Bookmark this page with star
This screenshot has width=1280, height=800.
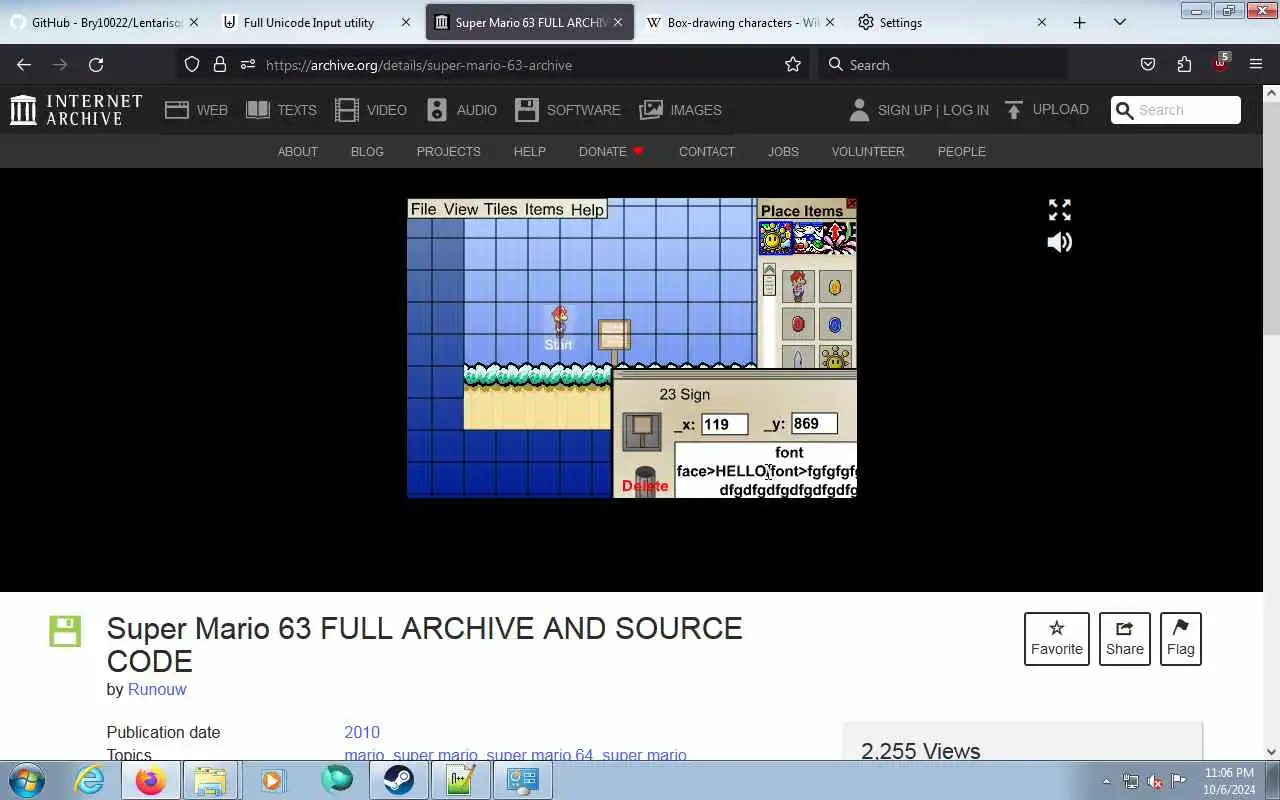pos(793,65)
